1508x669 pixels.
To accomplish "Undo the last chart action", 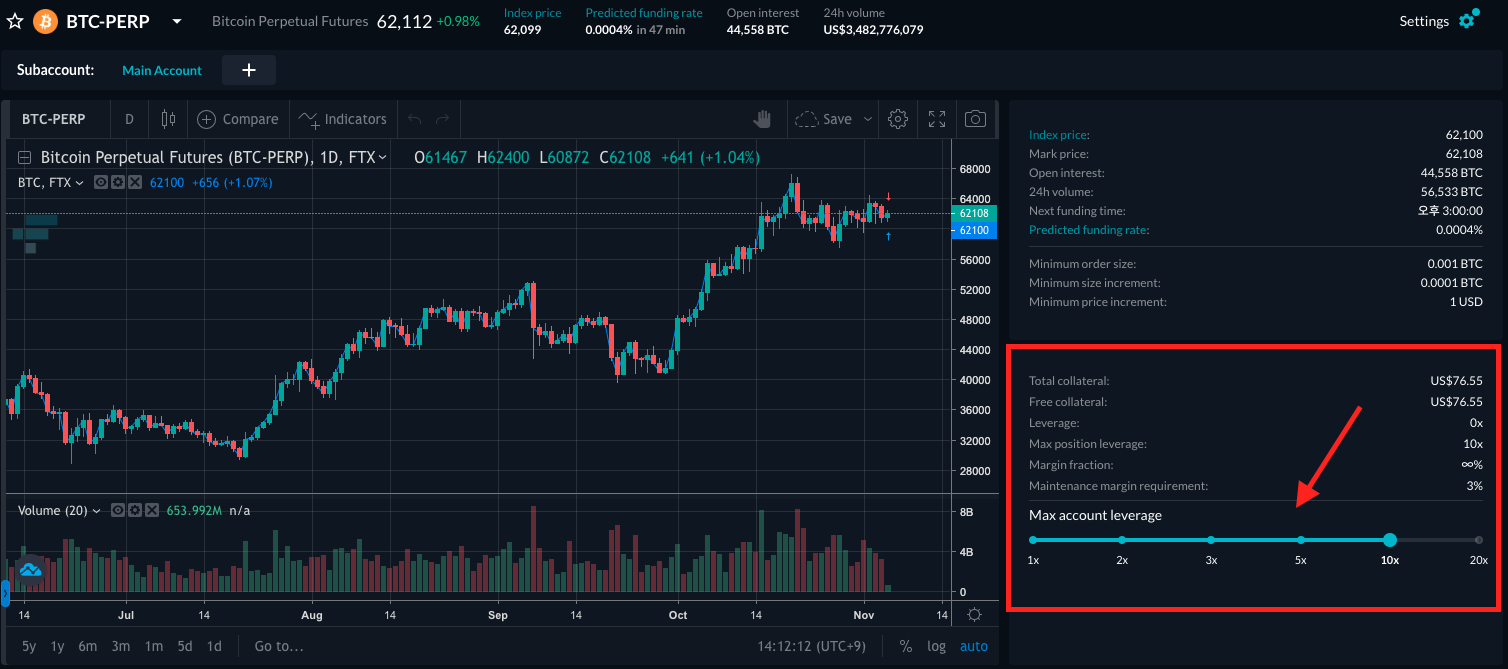I will click(x=415, y=119).
